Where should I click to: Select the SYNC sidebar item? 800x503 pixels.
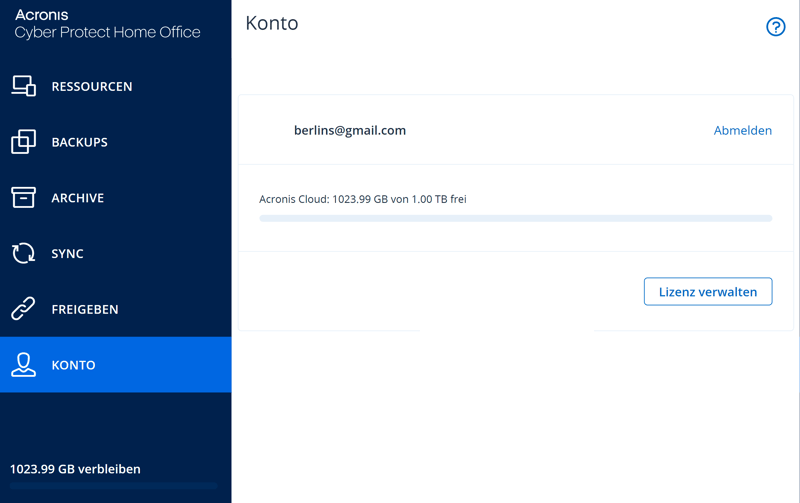click(x=115, y=253)
